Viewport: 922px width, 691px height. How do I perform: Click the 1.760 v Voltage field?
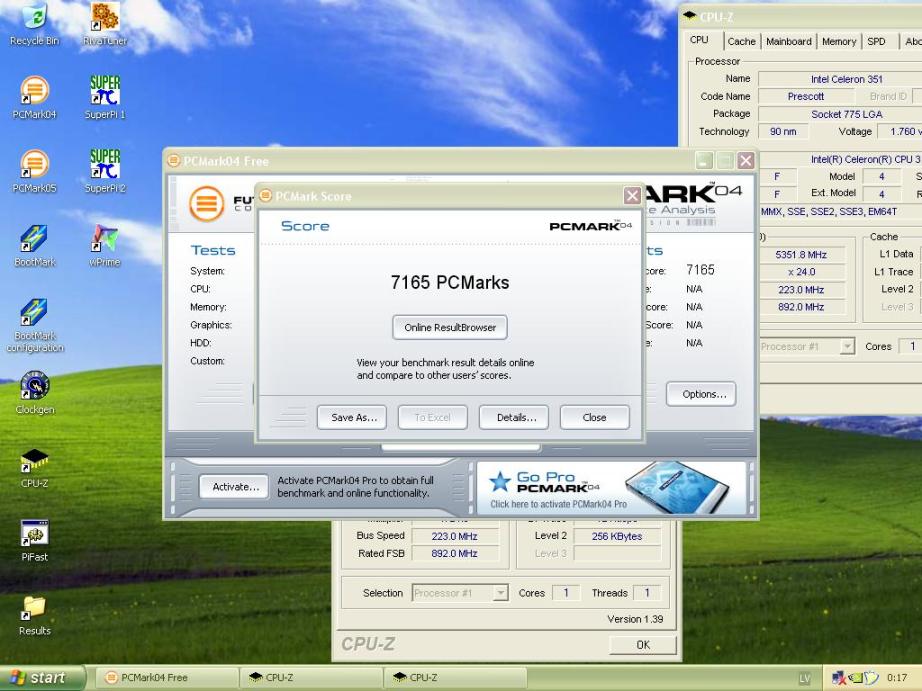point(900,132)
